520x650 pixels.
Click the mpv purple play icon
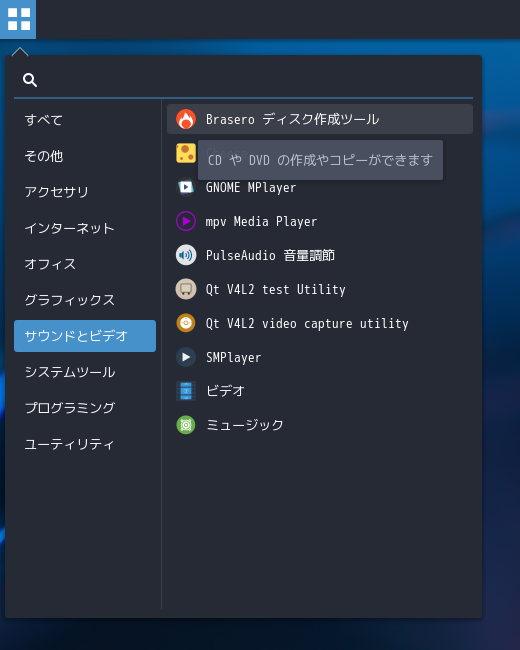[x=186, y=221]
